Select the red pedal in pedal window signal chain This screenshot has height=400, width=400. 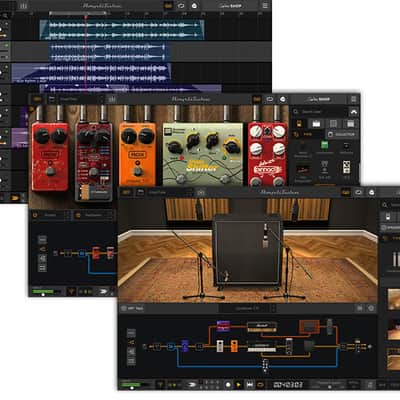(x=96, y=253)
